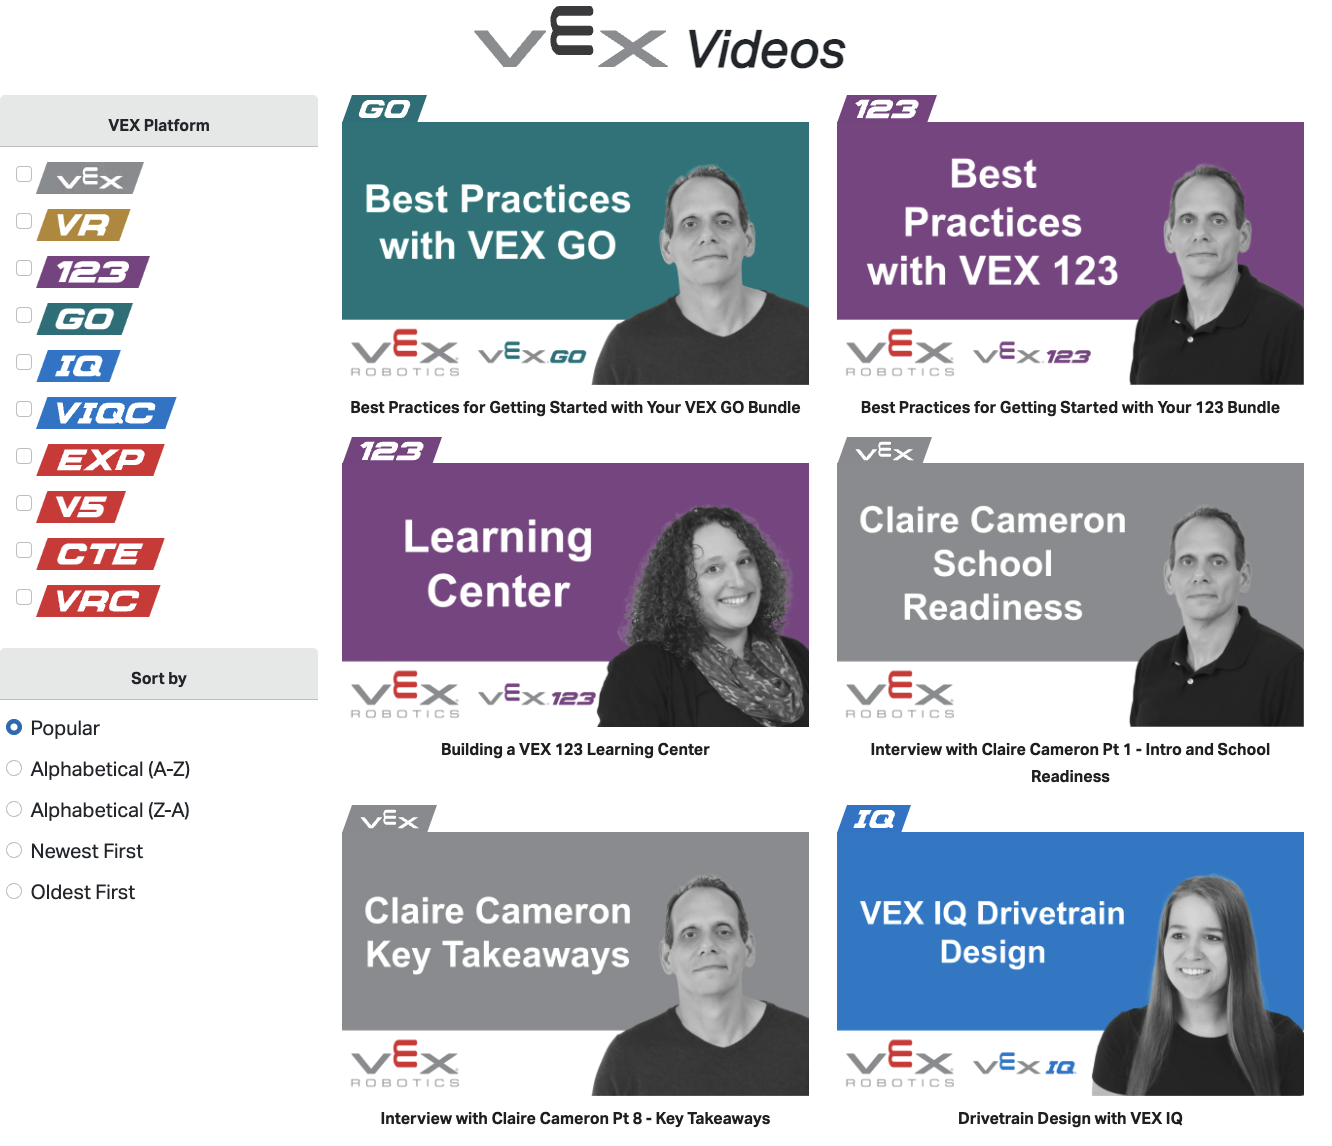Image resolution: width=1332 pixels, height=1146 pixels.
Task: Tick the checkbox beside the IQ badge
Action: pos(24,362)
